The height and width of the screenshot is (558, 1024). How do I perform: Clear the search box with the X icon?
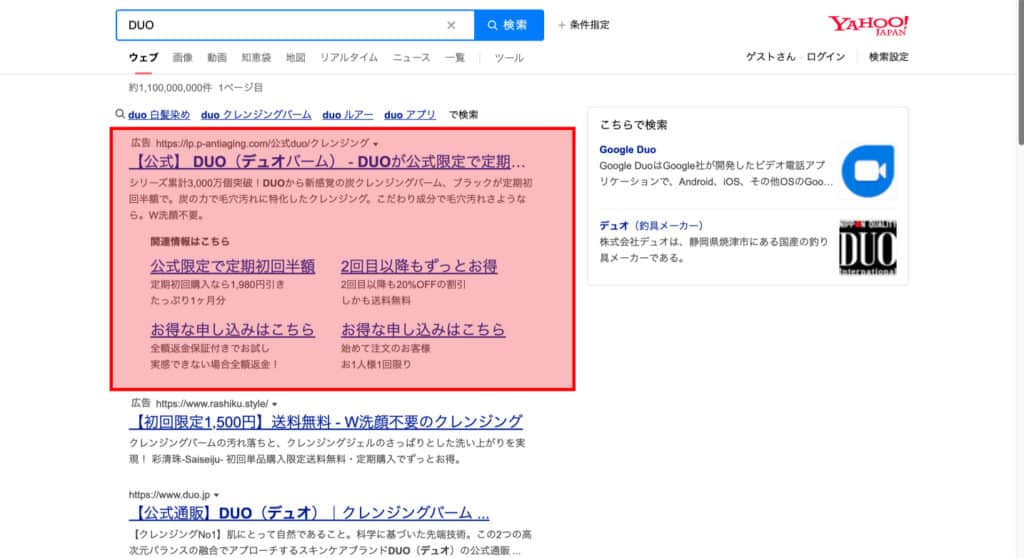pyautogui.click(x=451, y=25)
